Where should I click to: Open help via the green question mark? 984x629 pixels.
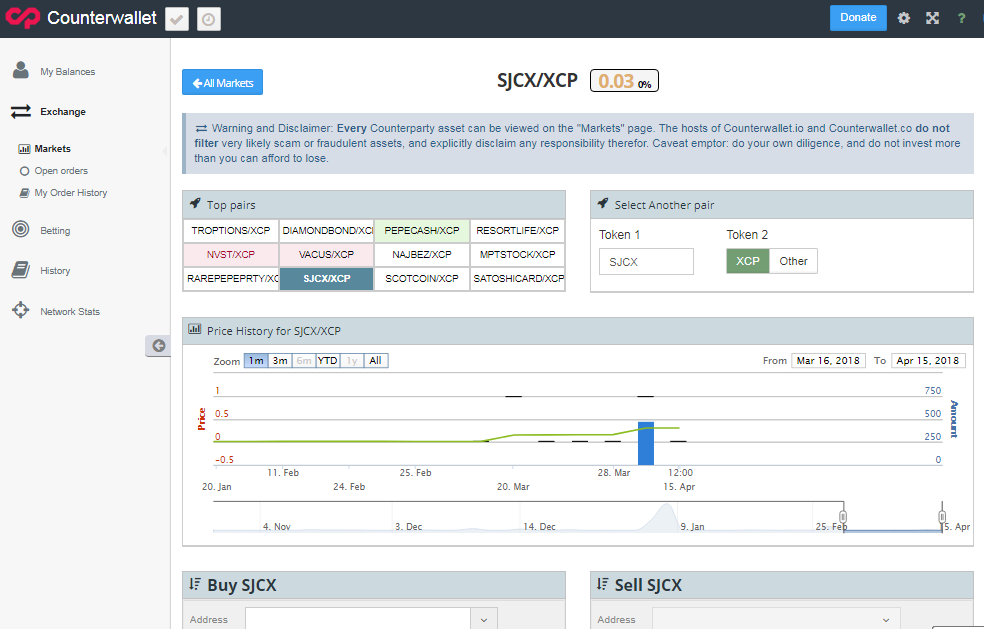pos(961,18)
